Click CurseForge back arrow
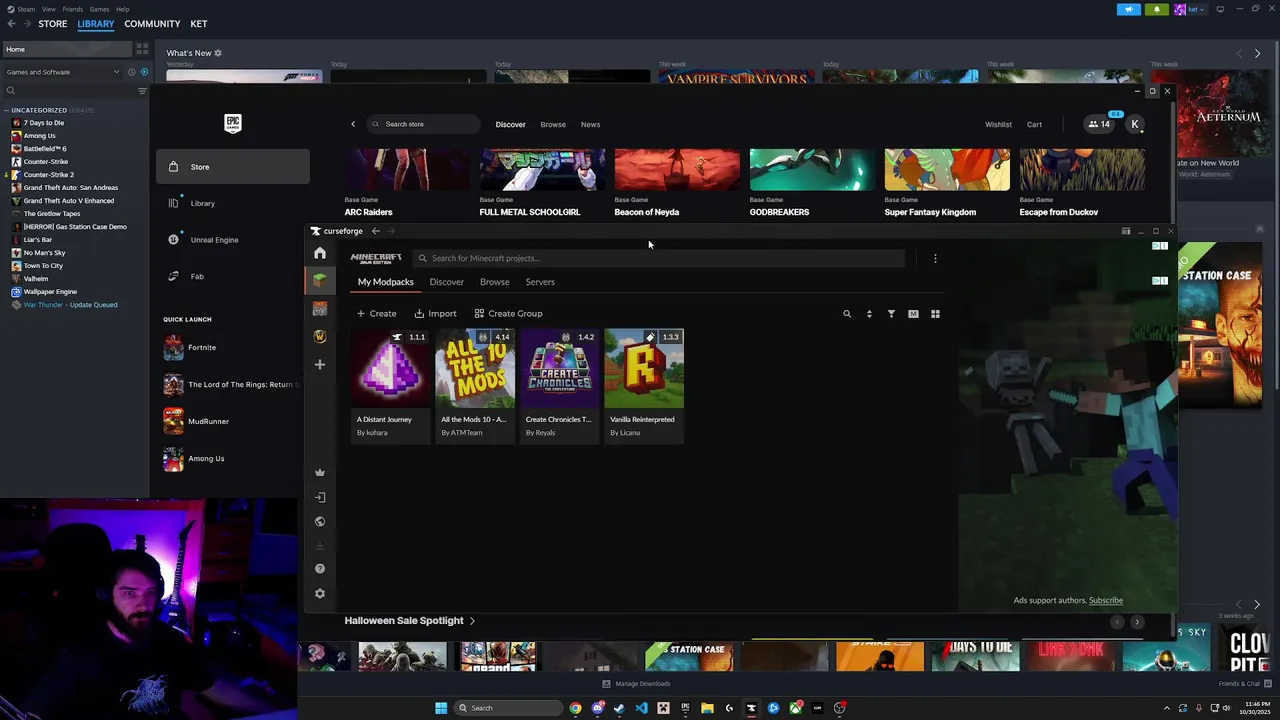 (x=376, y=231)
